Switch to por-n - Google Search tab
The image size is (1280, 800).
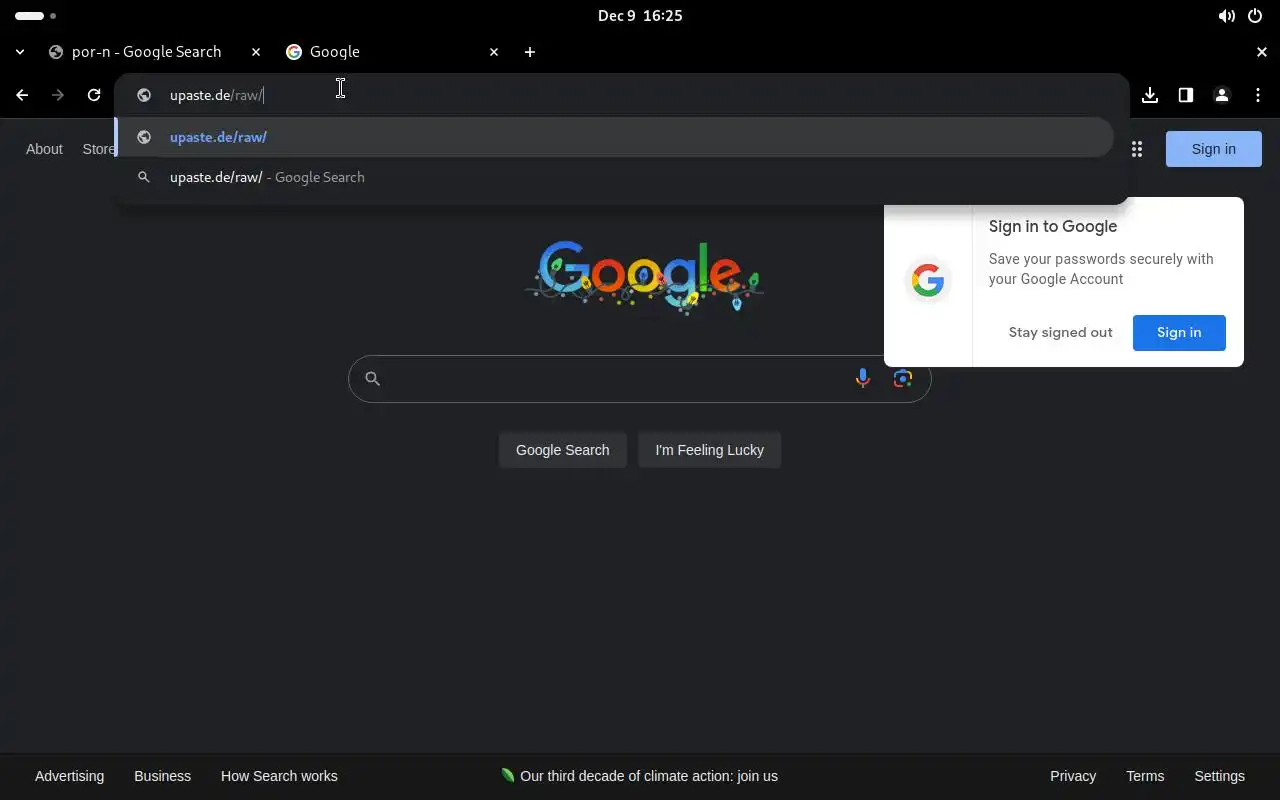(x=146, y=52)
